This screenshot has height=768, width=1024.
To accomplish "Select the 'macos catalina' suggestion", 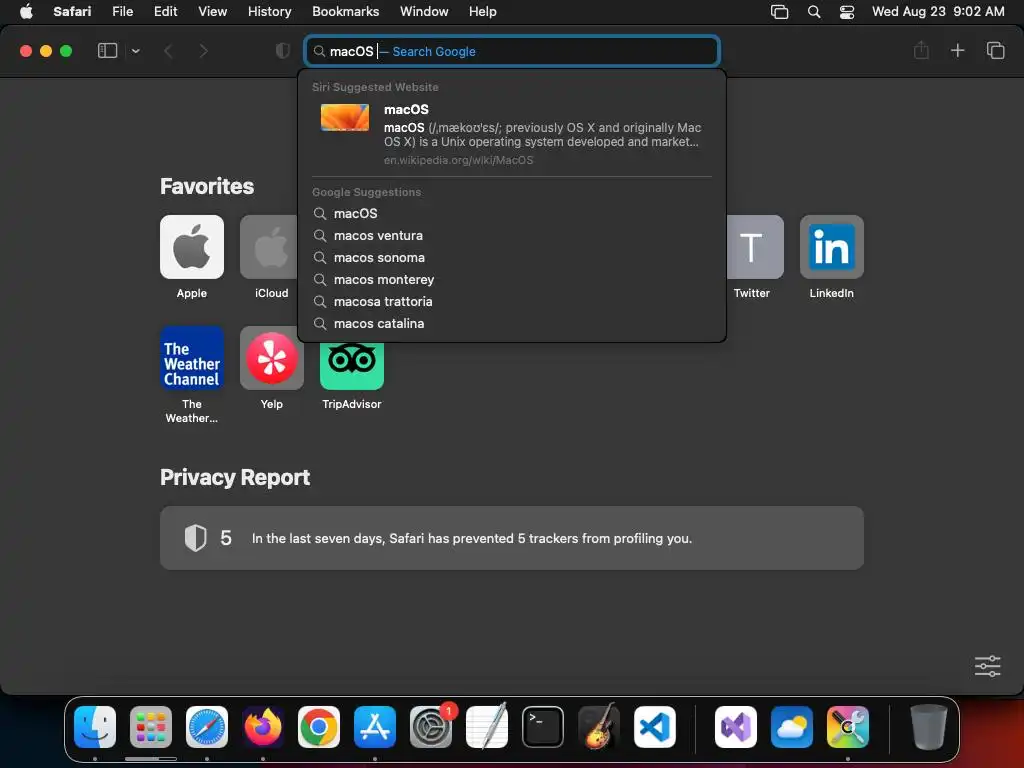I will coord(512,324).
